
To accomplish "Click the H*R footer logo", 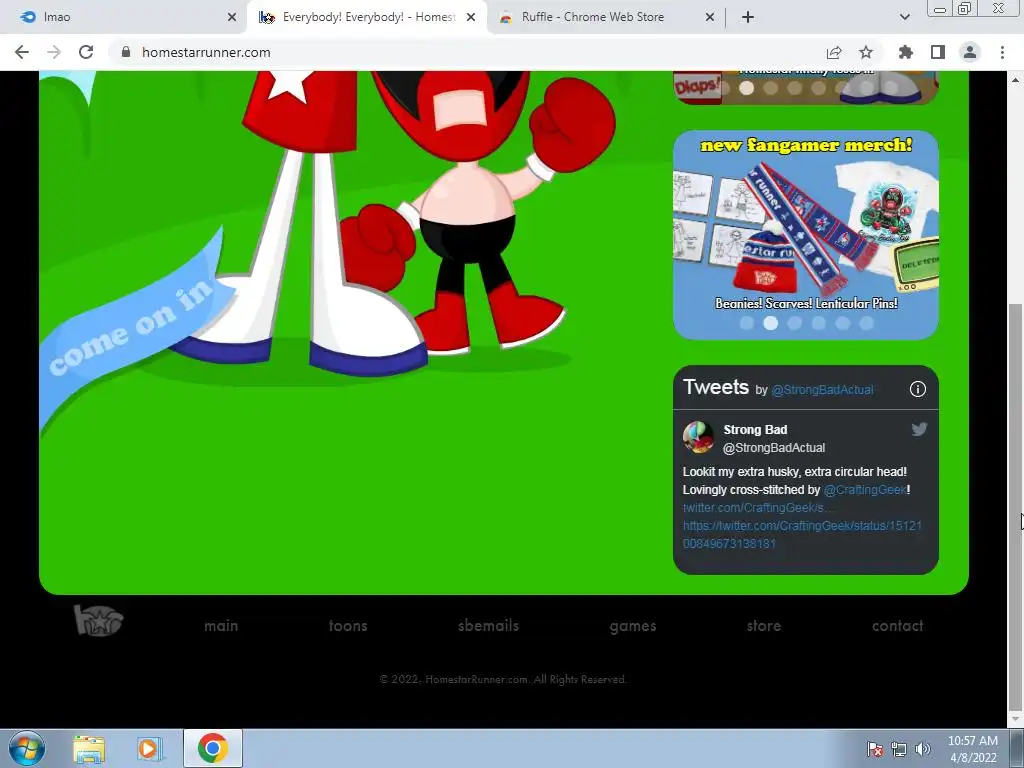I will (98, 620).
